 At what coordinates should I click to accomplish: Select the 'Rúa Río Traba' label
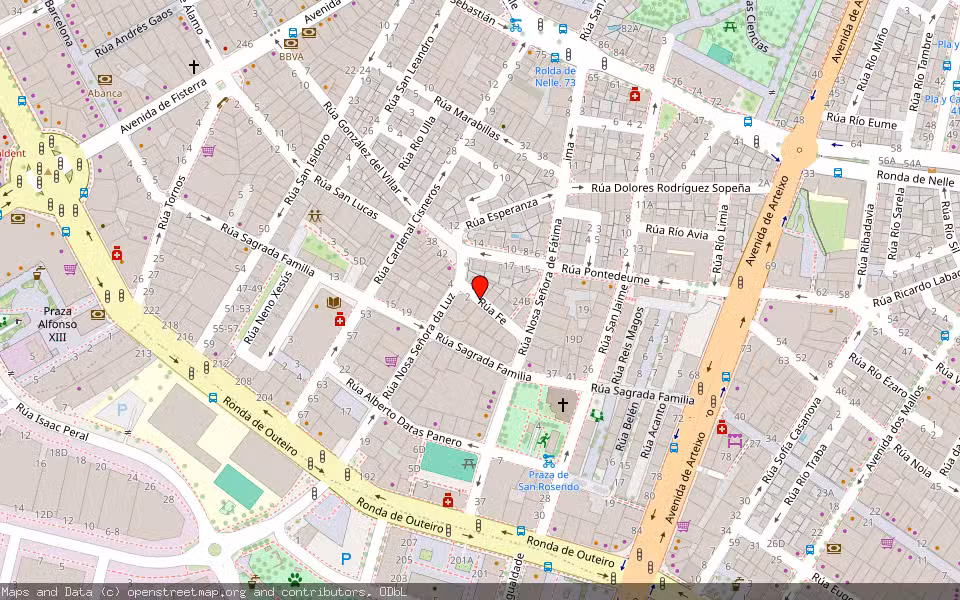click(x=805, y=475)
